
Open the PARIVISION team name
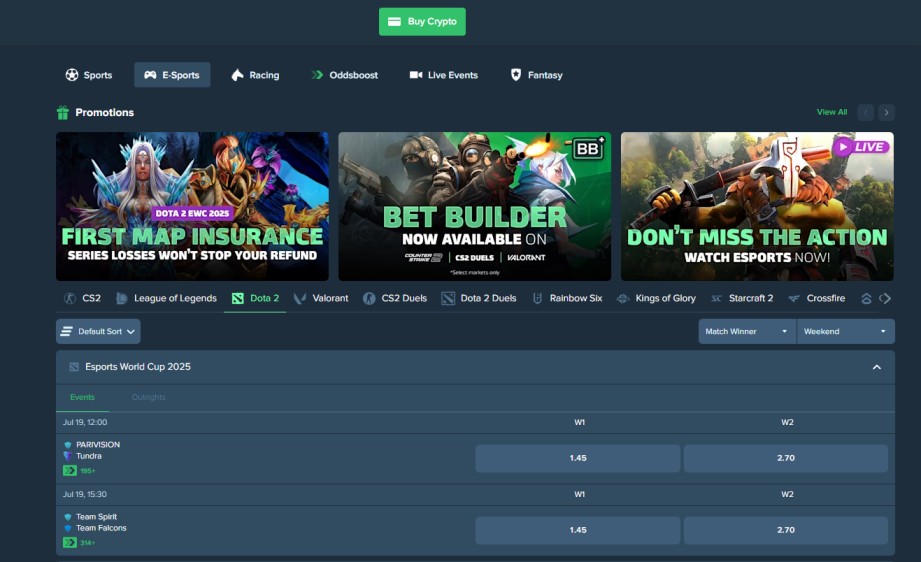pos(98,445)
